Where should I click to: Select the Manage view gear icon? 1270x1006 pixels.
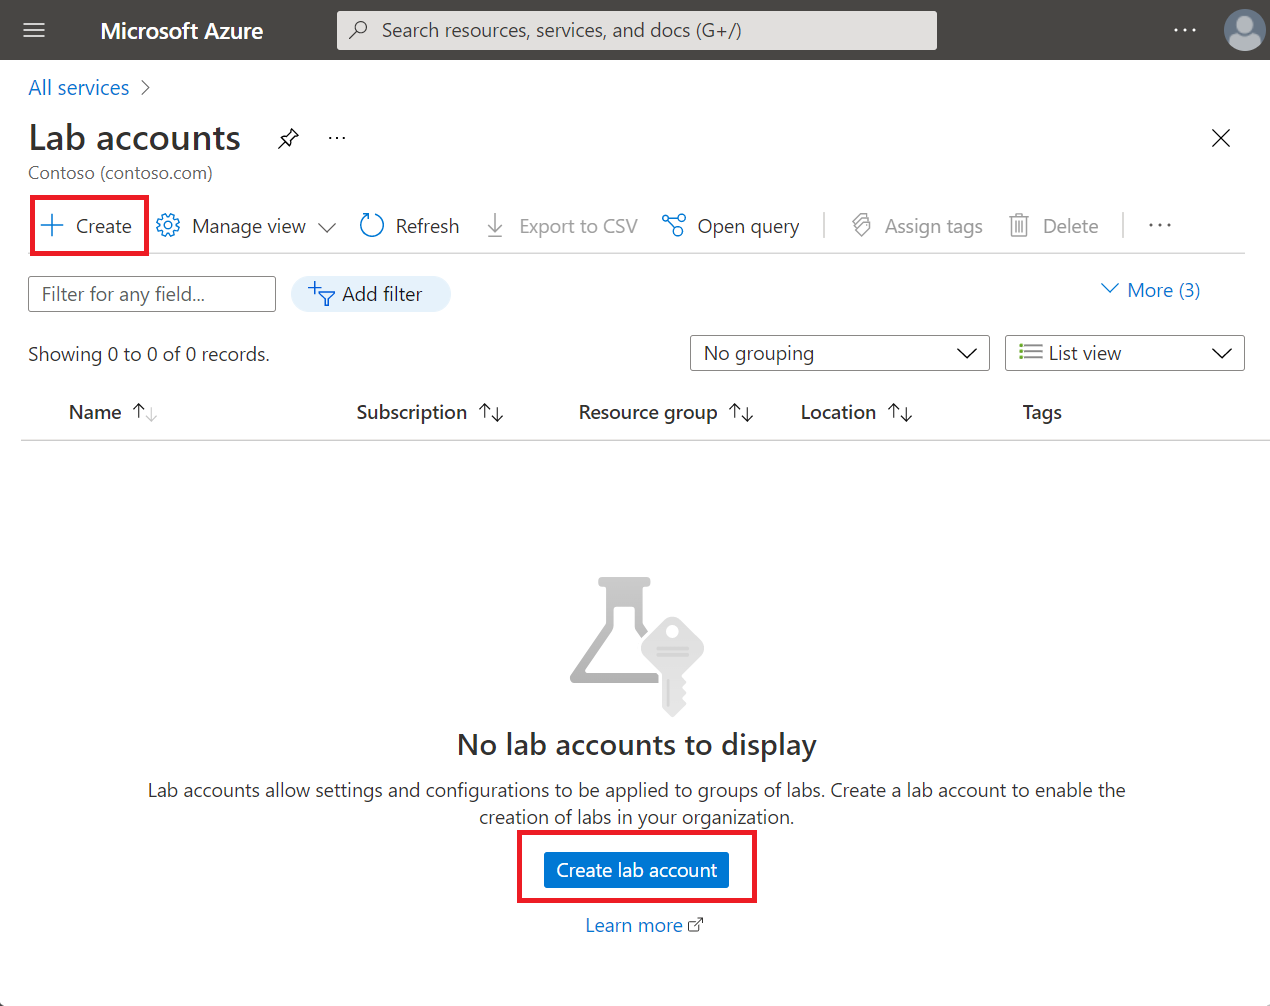pyautogui.click(x=167, y=226)
